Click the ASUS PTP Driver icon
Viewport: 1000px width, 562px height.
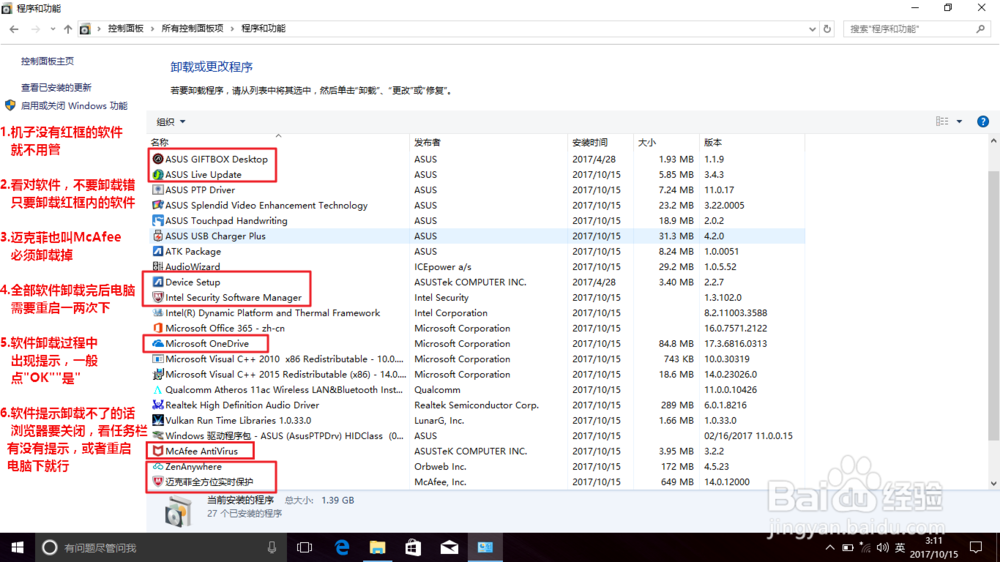click(158, 189)
